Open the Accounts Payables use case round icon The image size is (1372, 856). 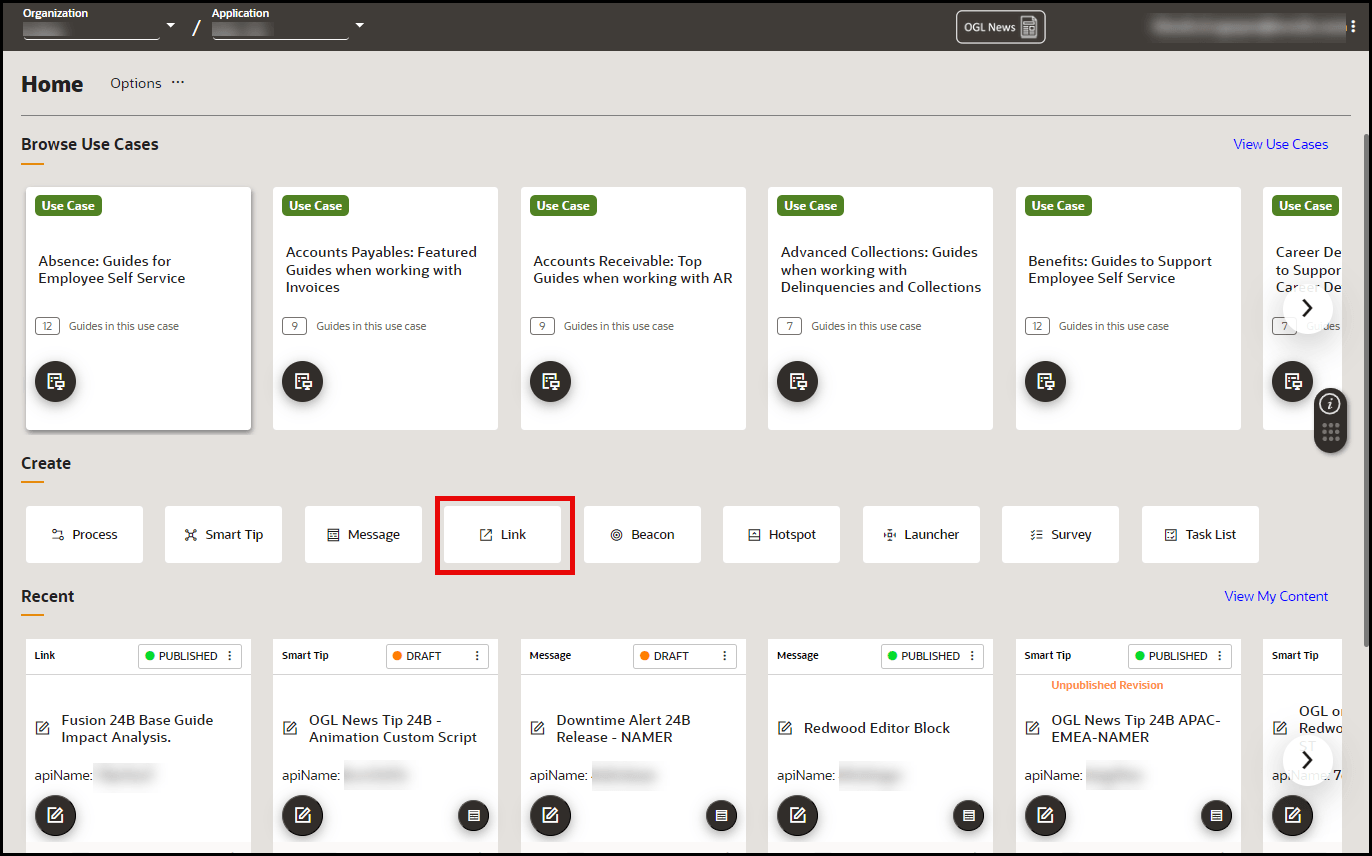[302, 381]
